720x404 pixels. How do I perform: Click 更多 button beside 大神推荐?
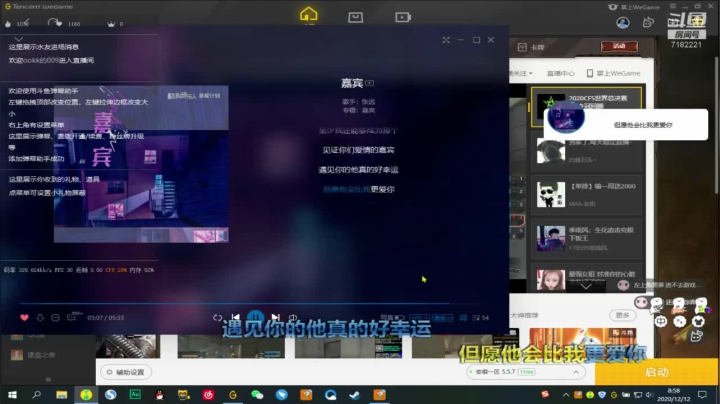tap(622, 315)
